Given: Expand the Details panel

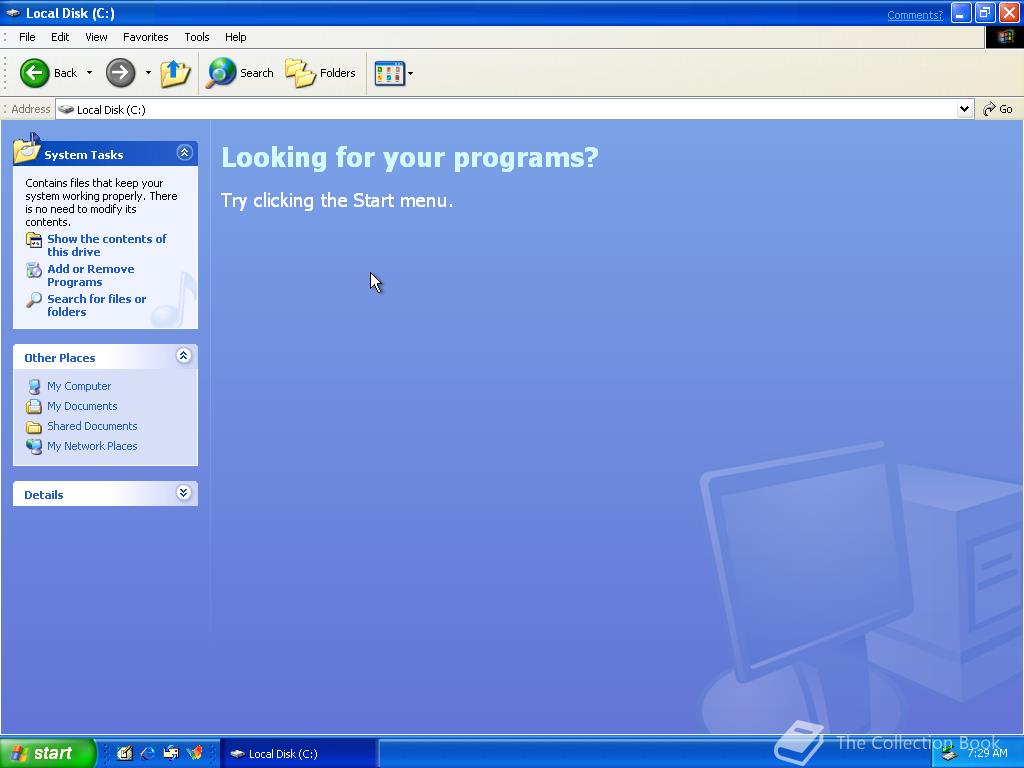Looking at the screenshot, I should coord(184,493).
